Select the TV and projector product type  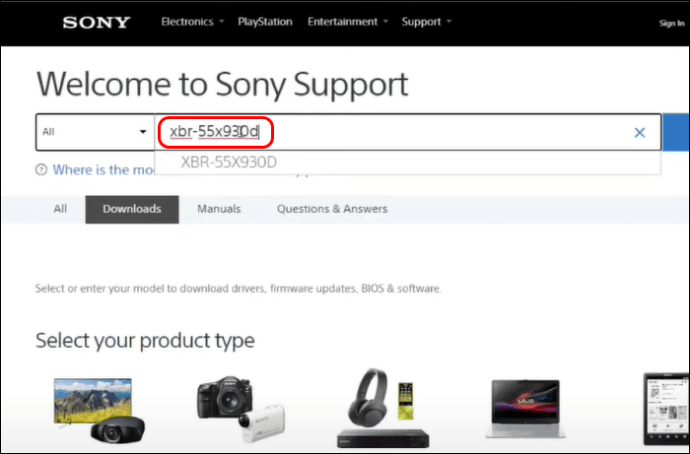(x=99, y=410)
